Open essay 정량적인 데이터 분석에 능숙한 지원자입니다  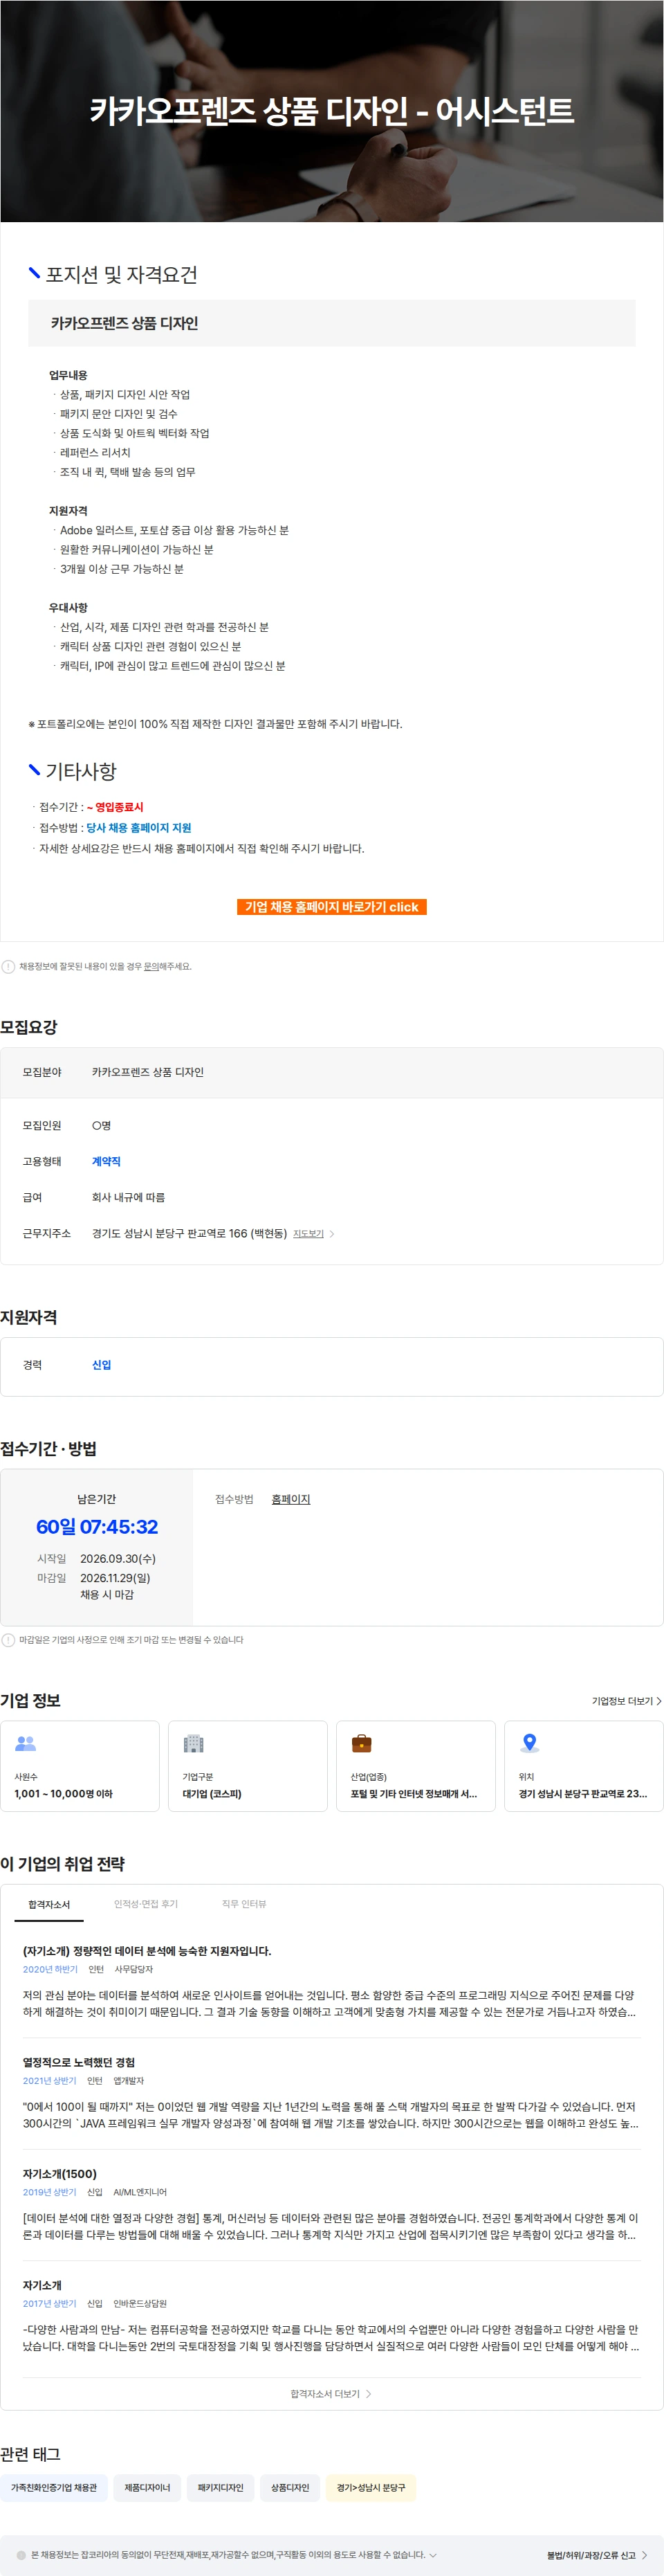tap(147, 1950)
